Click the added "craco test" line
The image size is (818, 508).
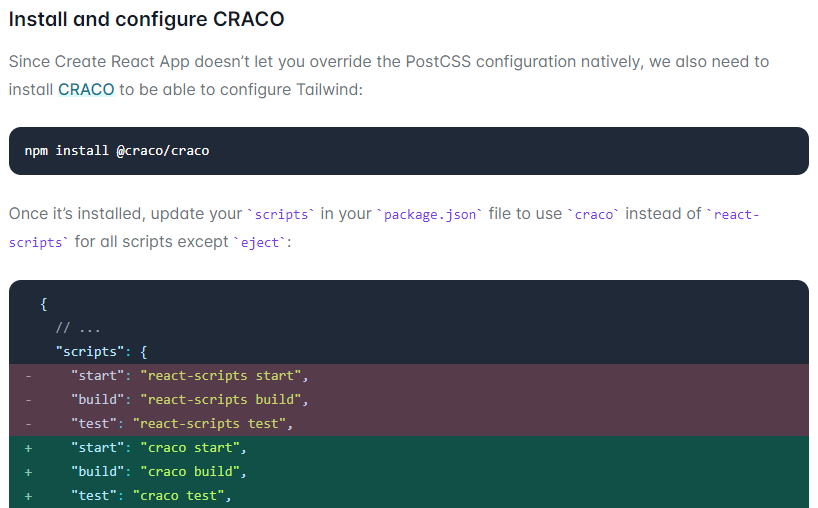409,495
